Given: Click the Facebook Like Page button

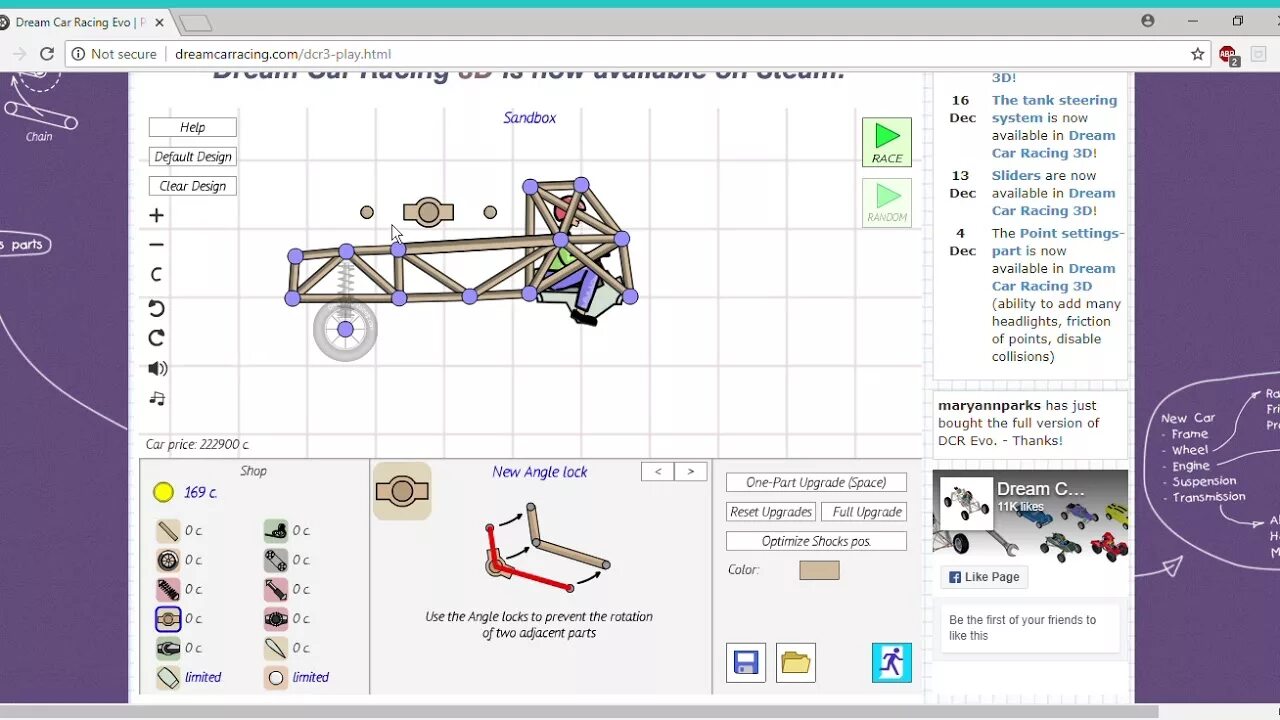Looking at the screenshot, I should pyautogui.click(x=985, y=577).
